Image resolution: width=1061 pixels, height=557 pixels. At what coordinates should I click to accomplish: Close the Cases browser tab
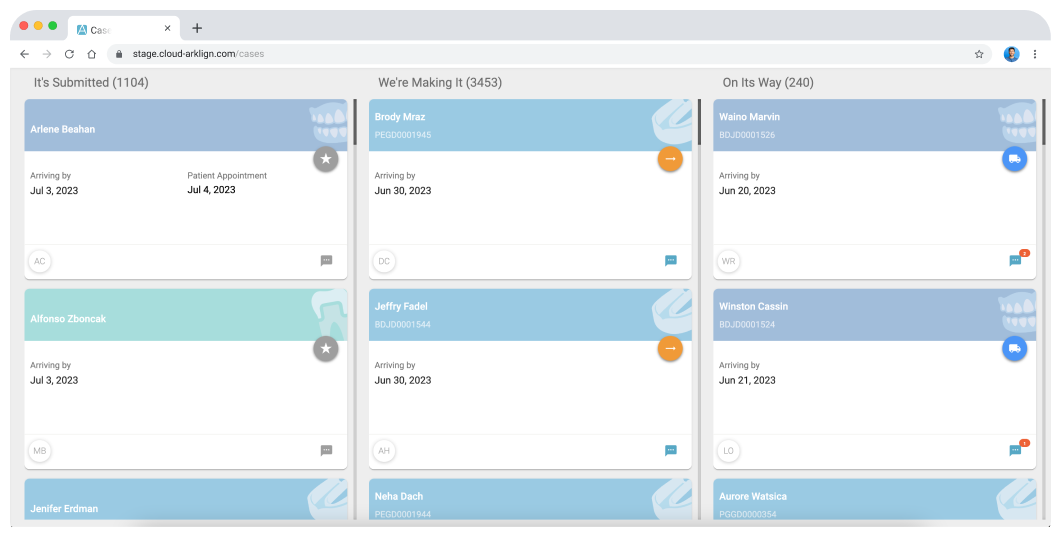168,28
